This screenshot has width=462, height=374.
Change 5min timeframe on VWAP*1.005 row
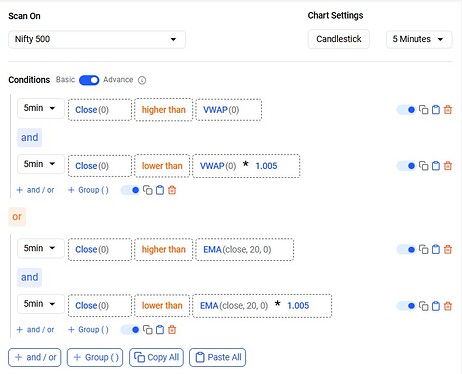[x=41, y=164]
